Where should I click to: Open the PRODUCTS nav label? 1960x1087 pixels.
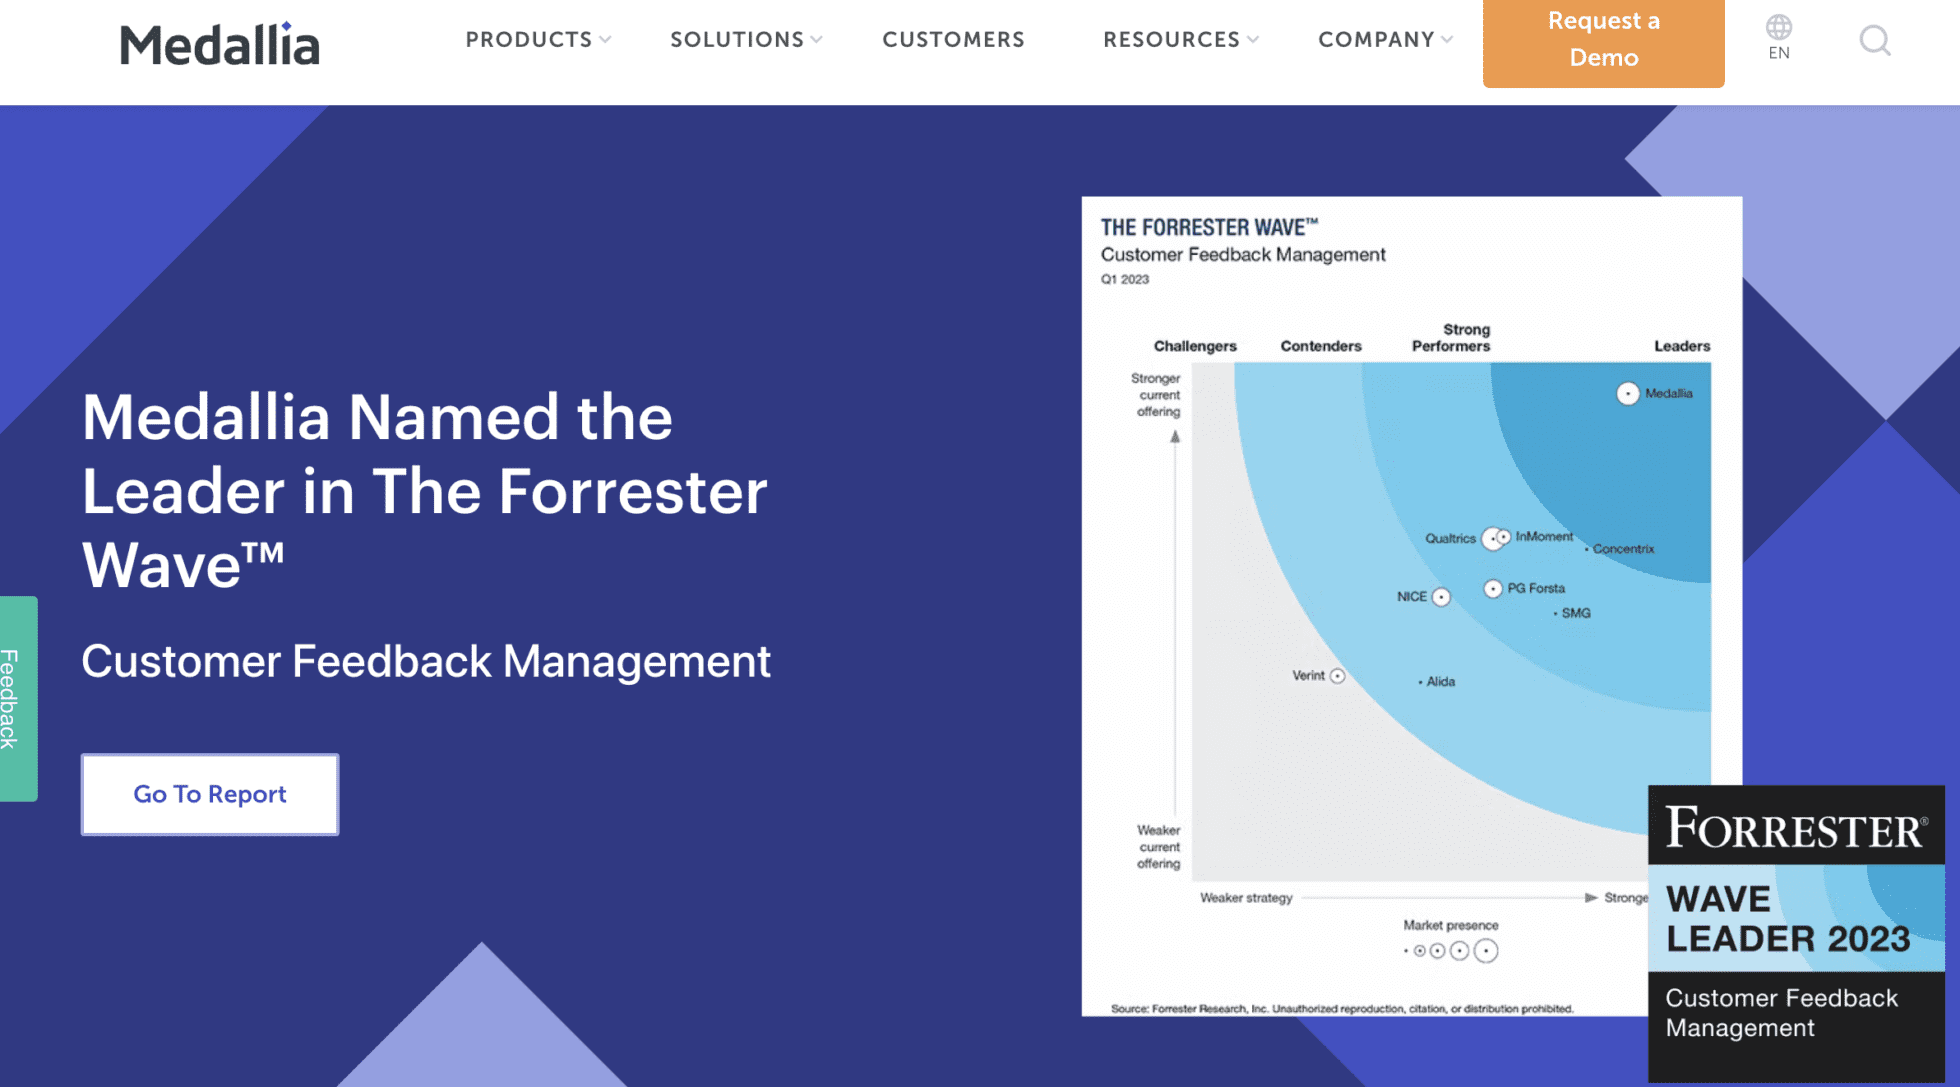[529, 40]
